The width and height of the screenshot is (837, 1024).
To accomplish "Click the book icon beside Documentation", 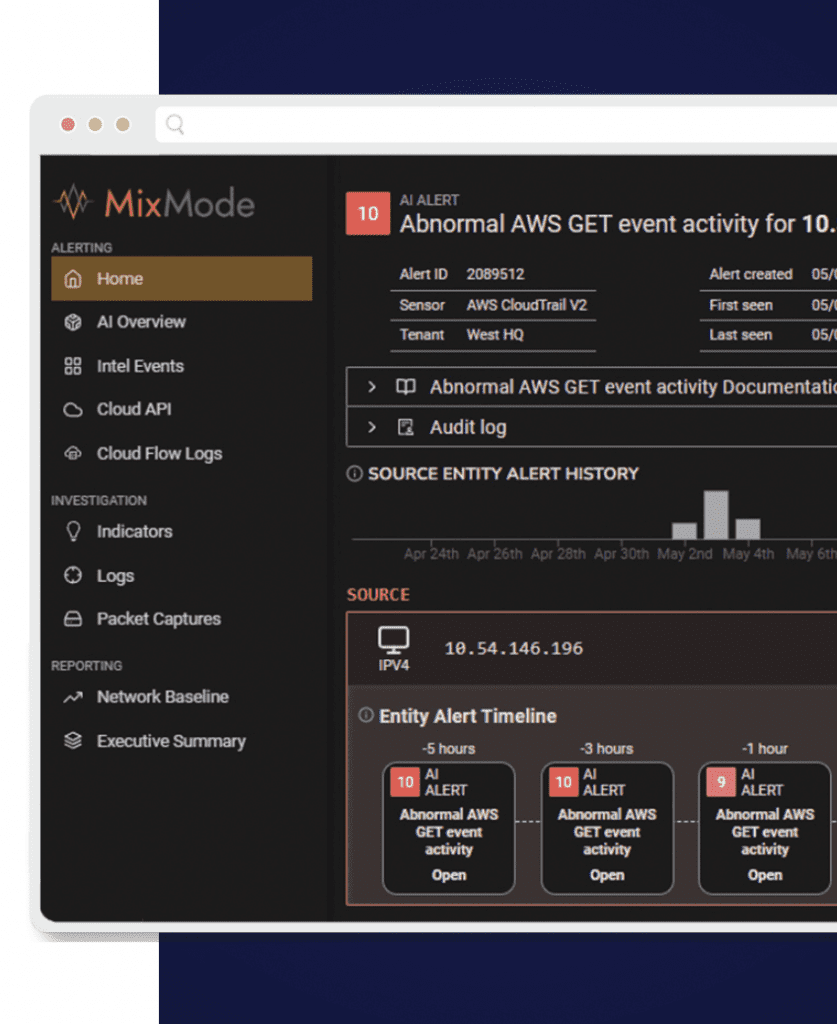I will [405, 387].
